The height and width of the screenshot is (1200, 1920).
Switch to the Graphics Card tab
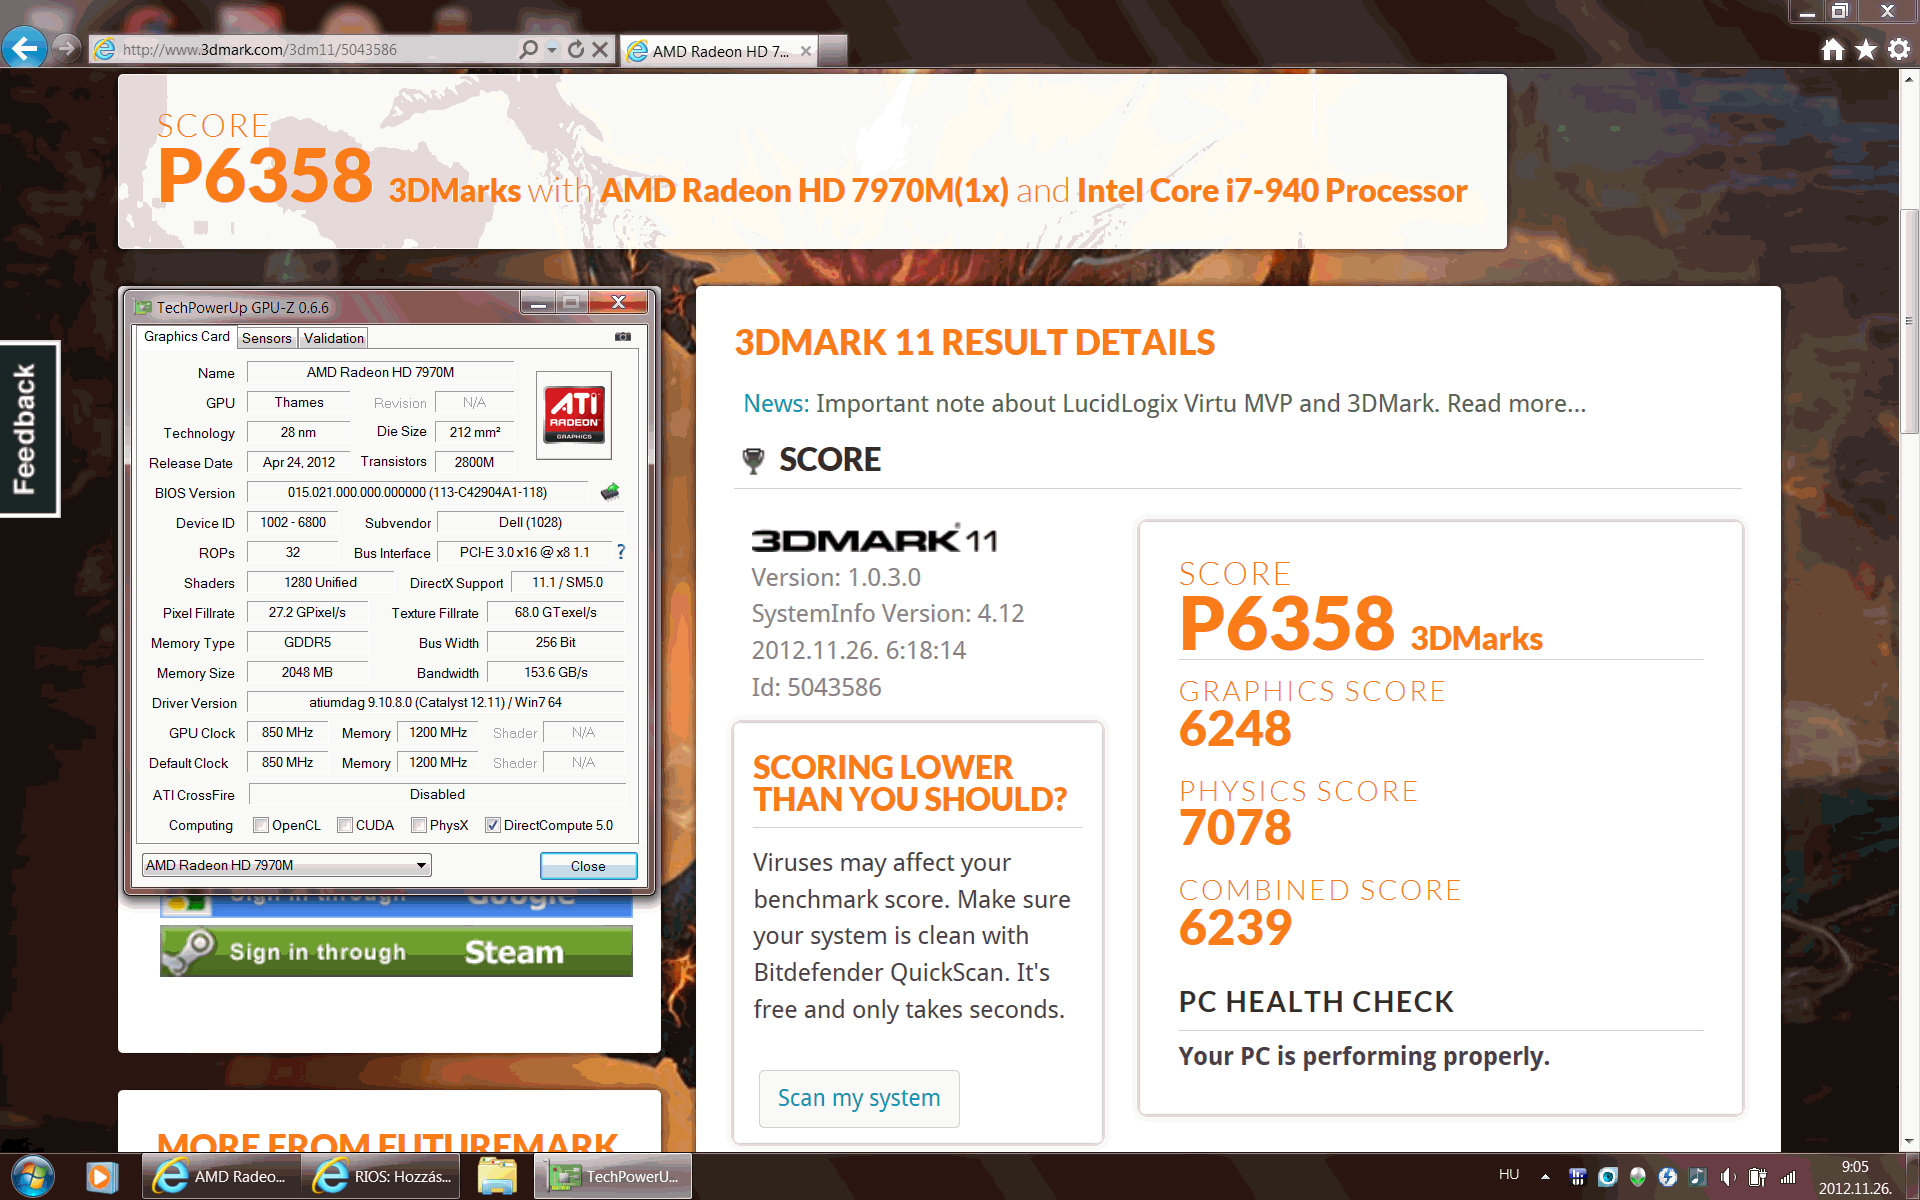(187, 337)
